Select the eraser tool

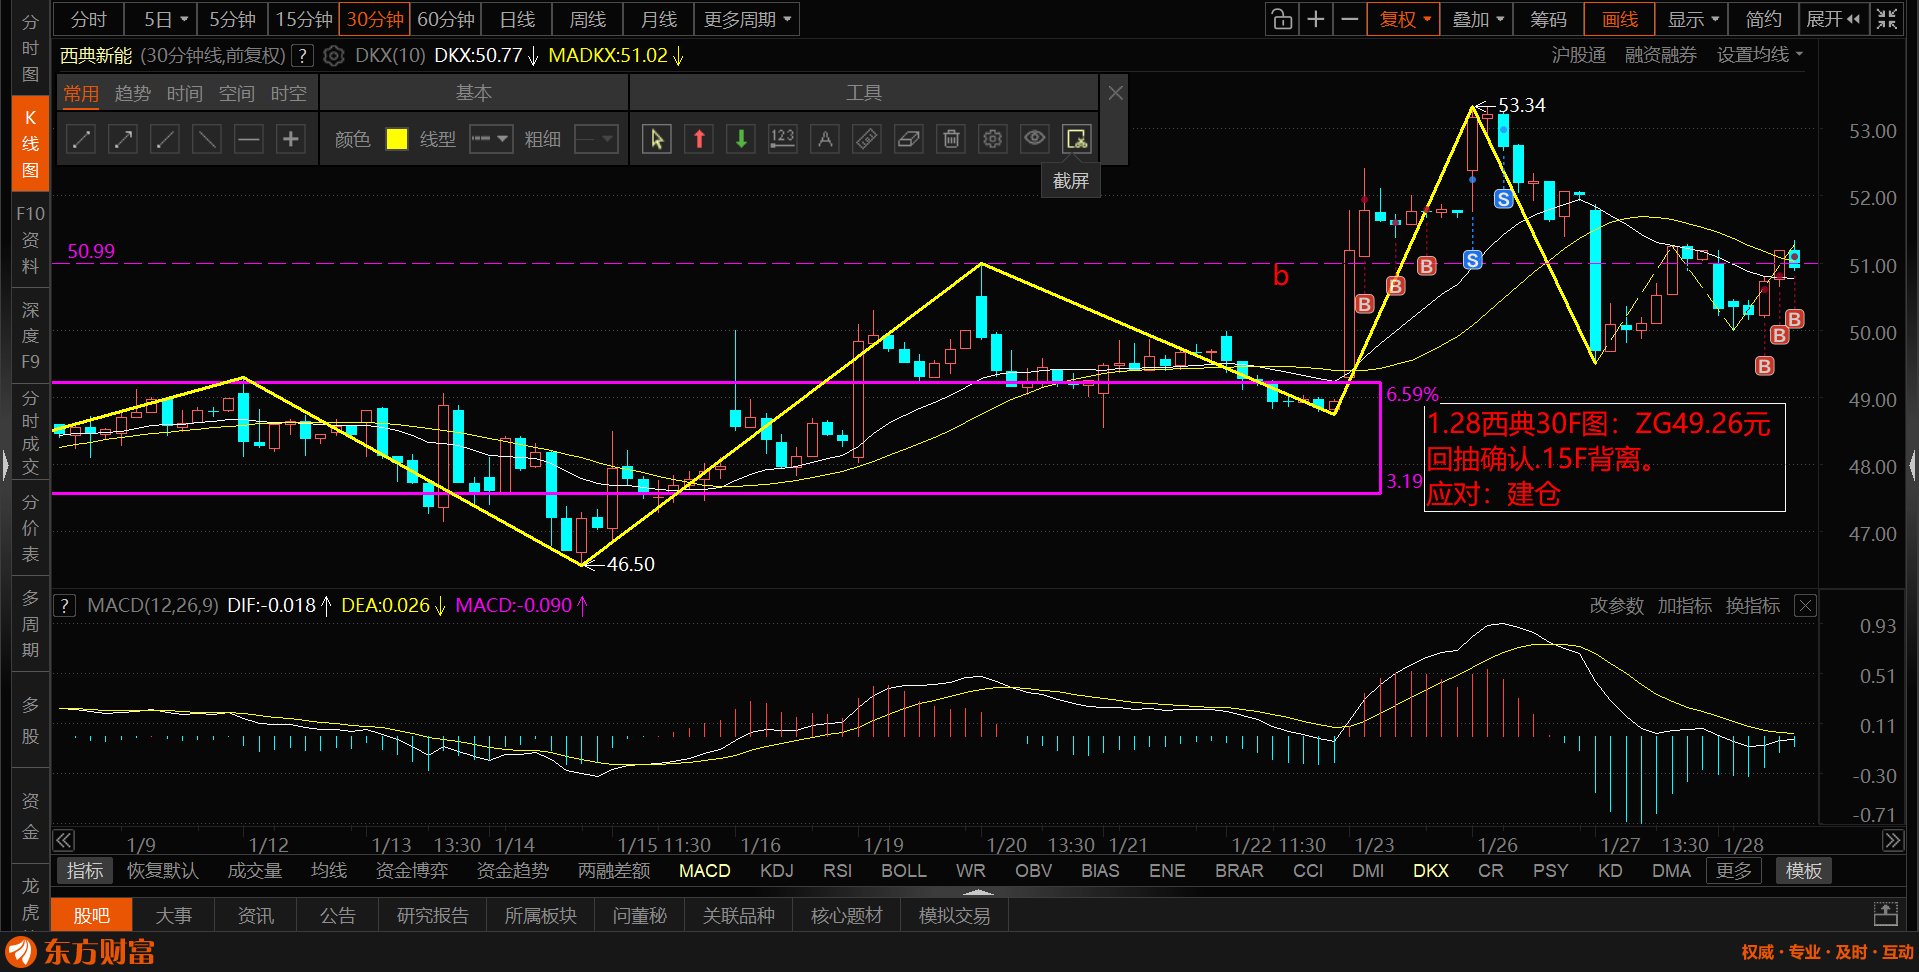(x=908, y=139)
